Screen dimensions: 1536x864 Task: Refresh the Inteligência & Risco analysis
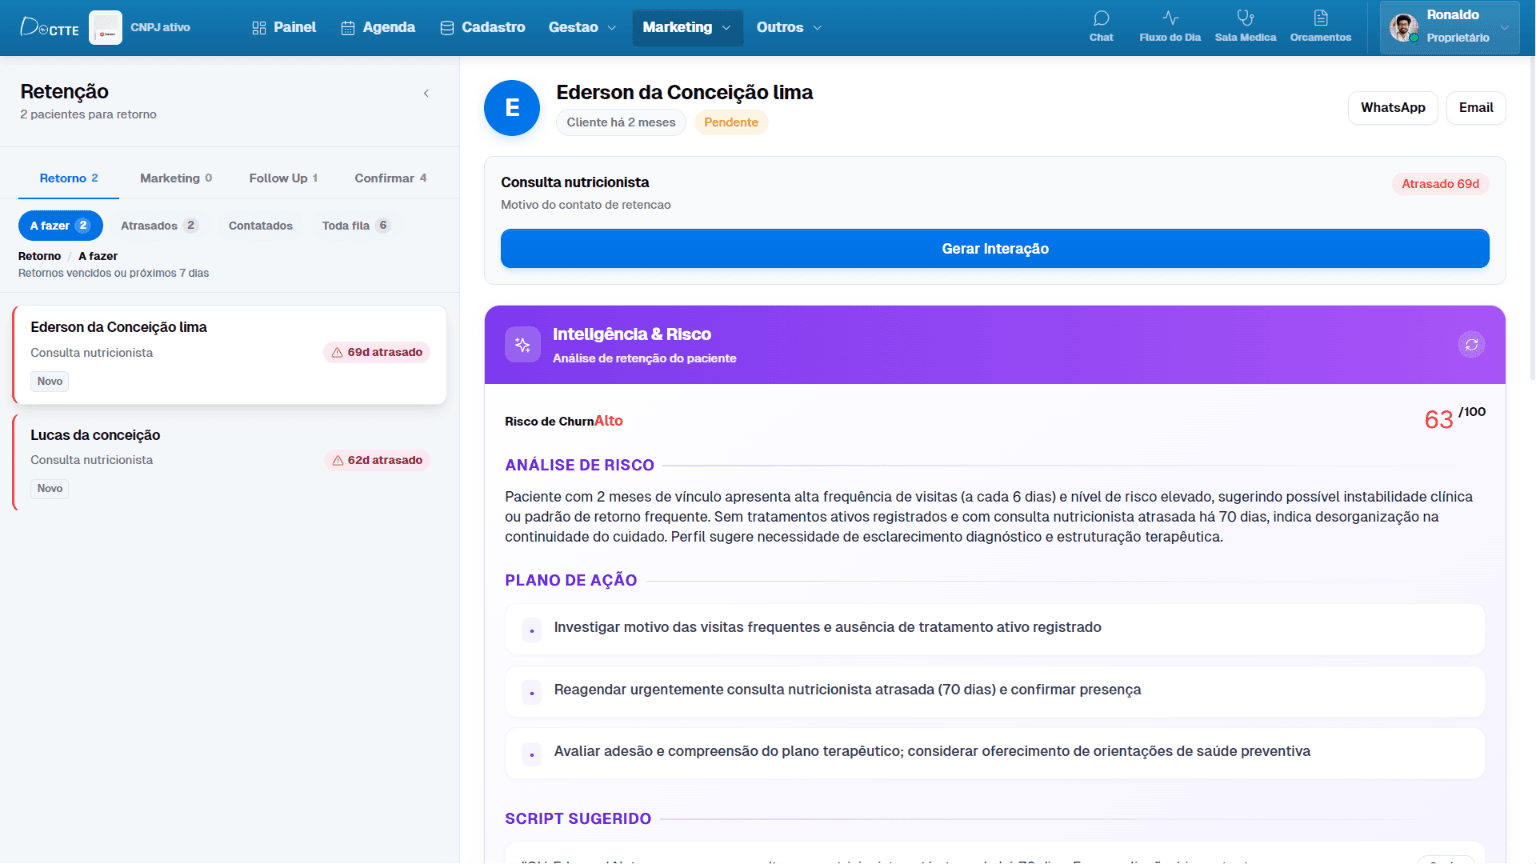1471,344
